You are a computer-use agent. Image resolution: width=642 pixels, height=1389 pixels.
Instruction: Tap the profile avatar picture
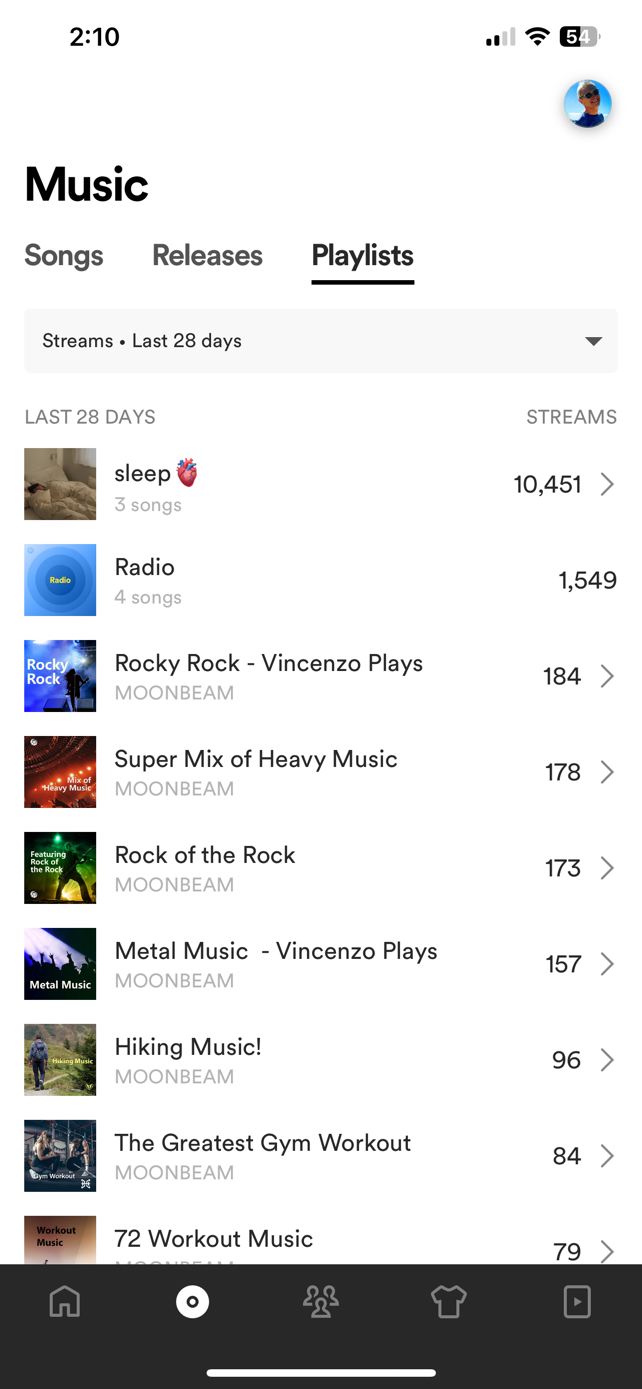(587, 104)
